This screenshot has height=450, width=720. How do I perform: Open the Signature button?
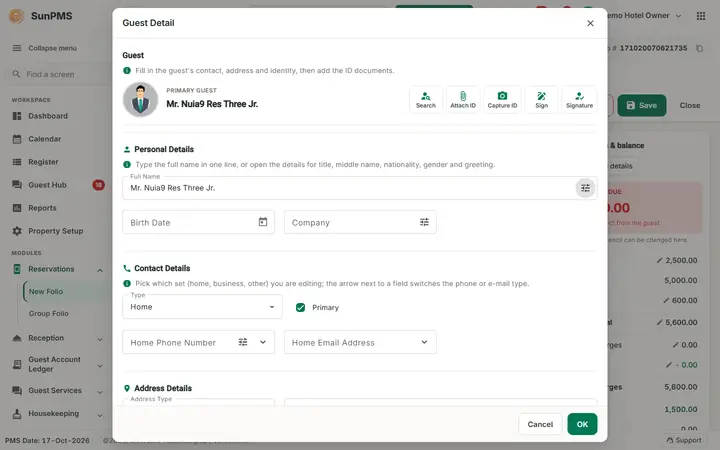[x=579, y=99]
